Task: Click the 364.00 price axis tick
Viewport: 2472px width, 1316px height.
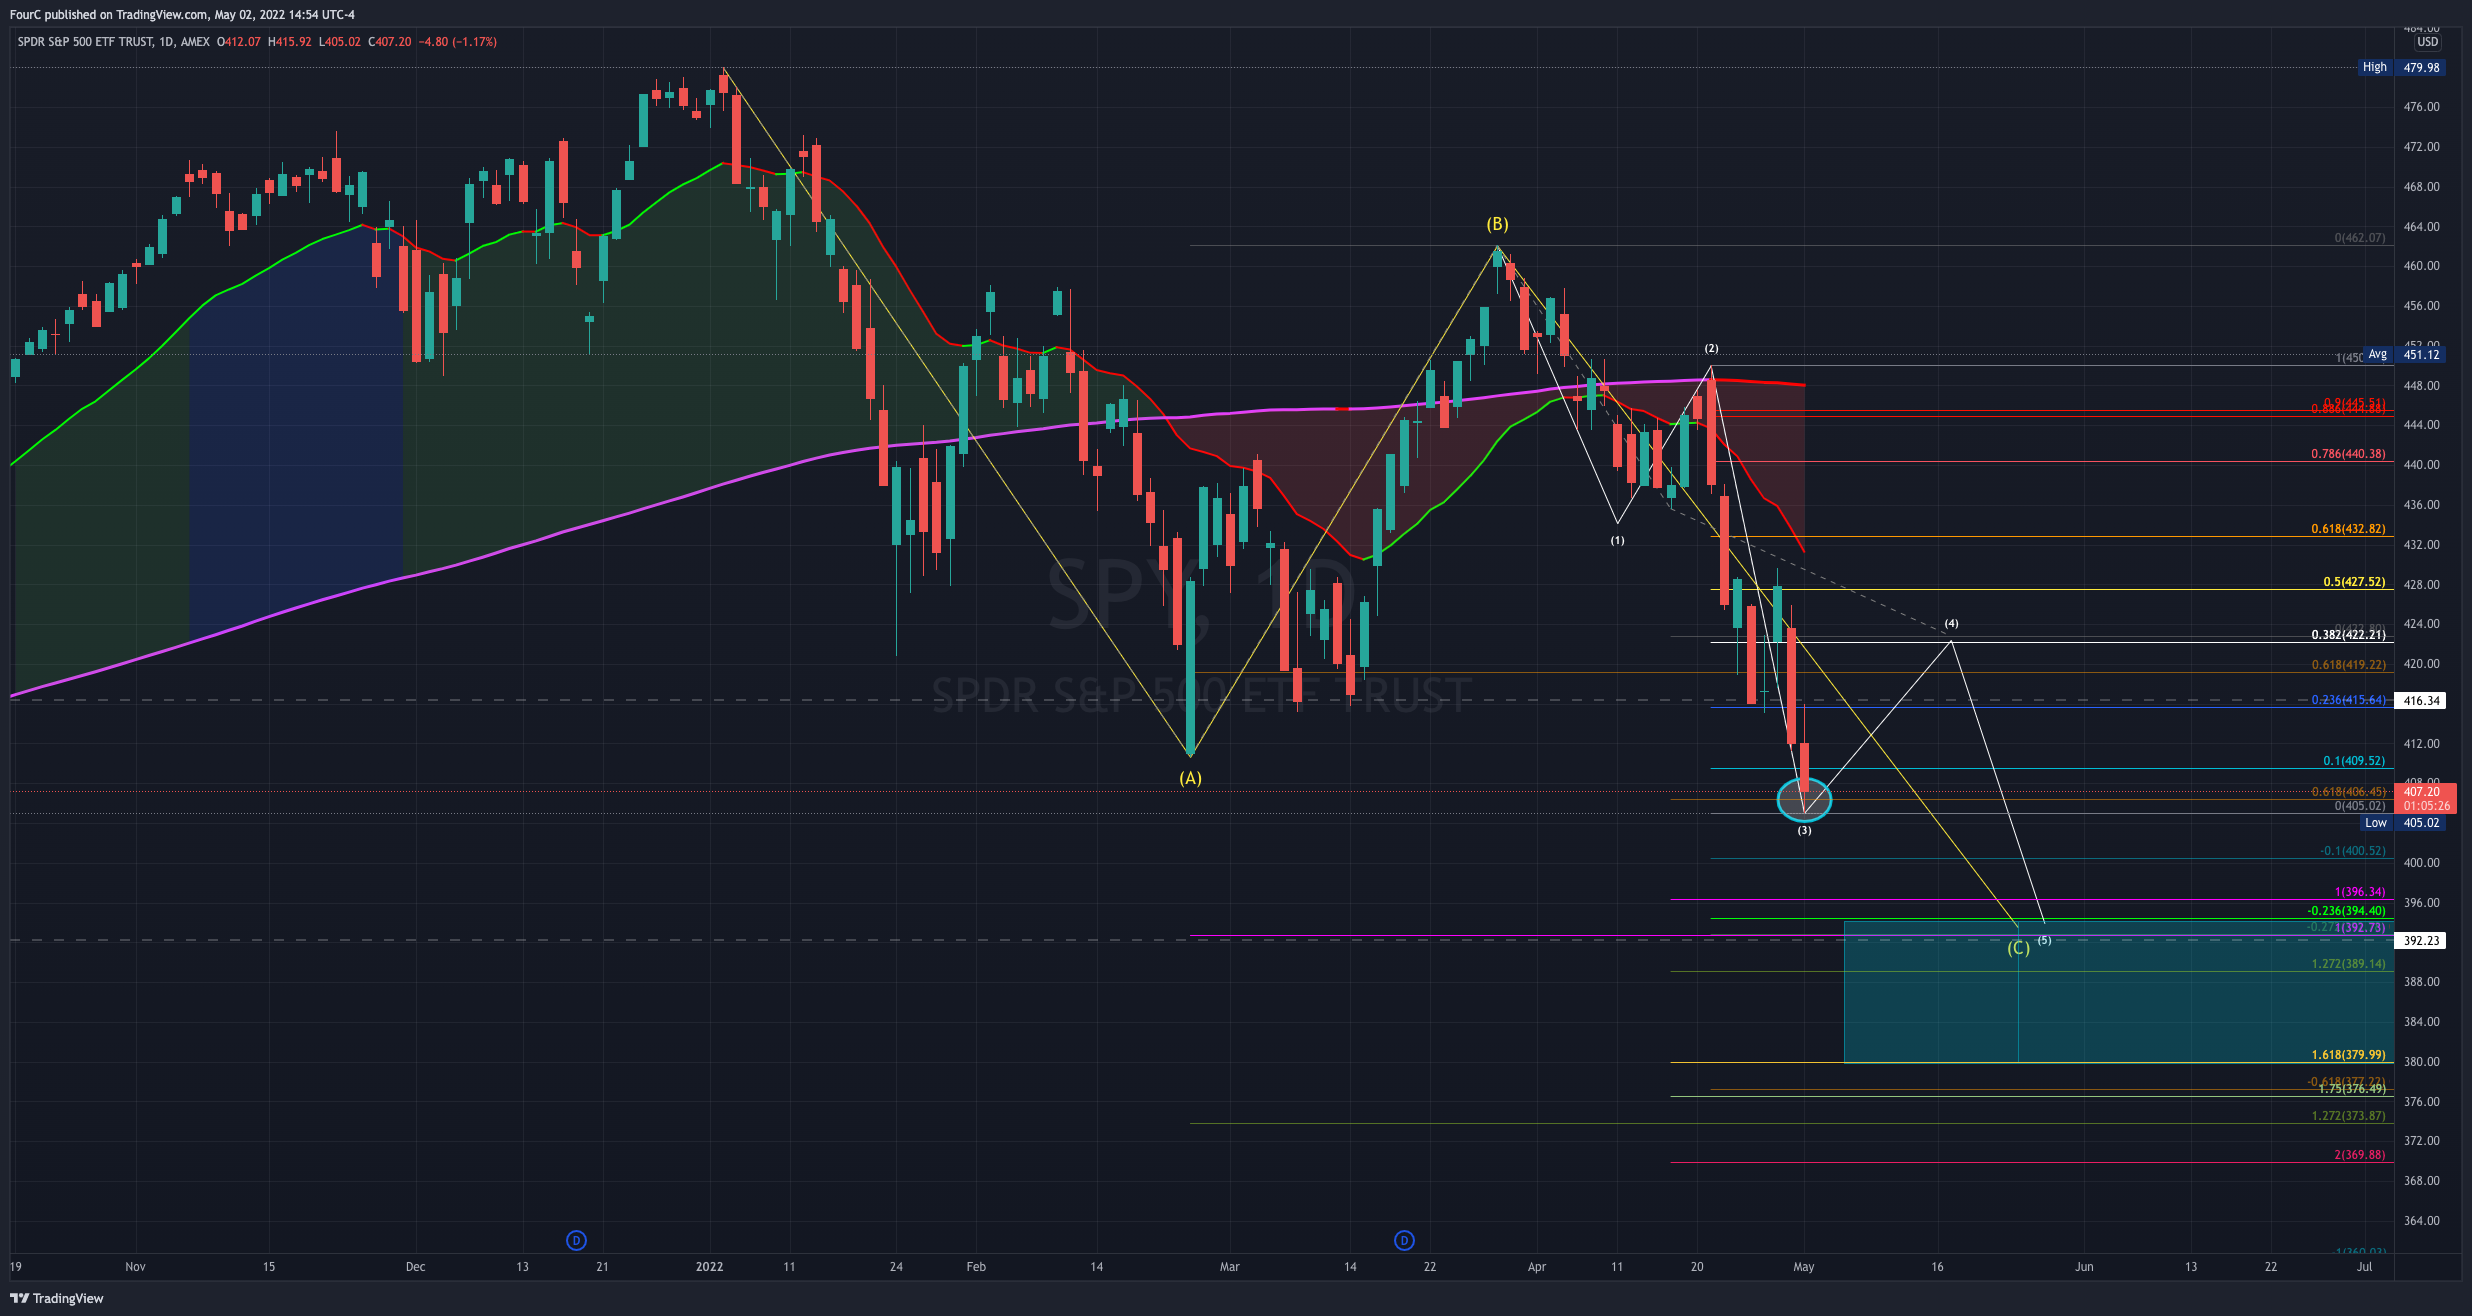Action: (2421, 1221)
